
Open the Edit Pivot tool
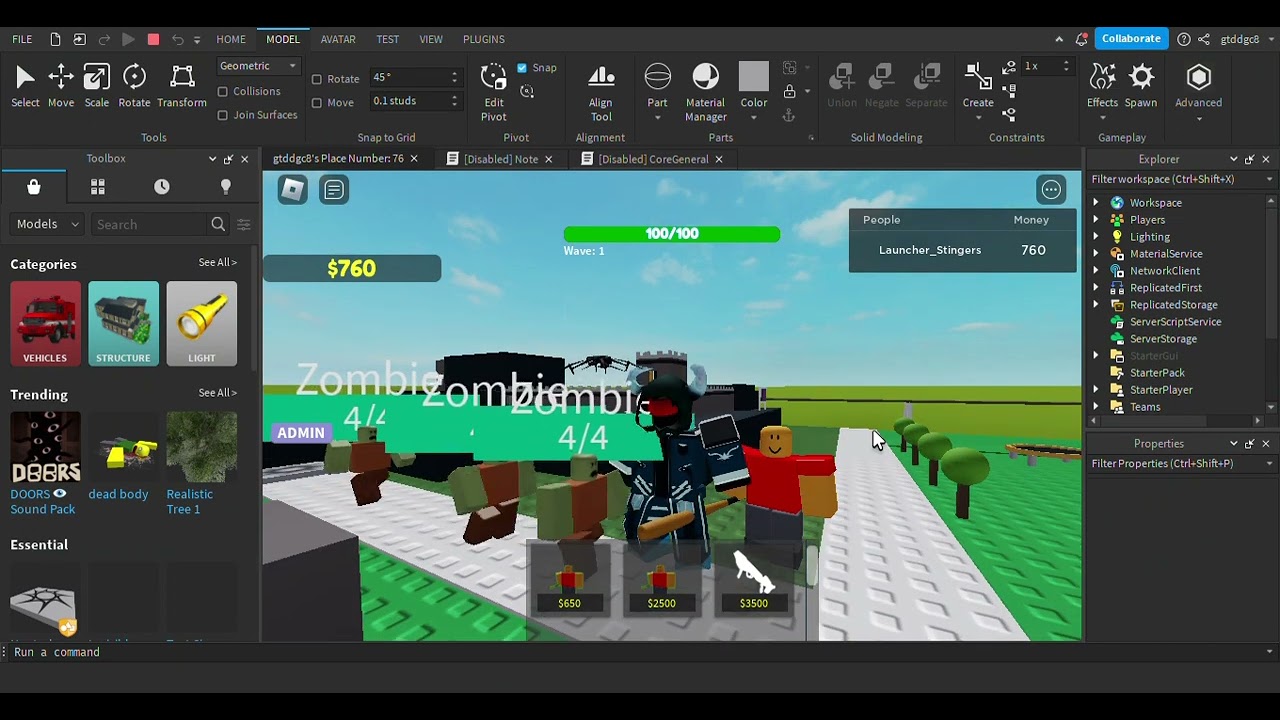tap(494, 93)
